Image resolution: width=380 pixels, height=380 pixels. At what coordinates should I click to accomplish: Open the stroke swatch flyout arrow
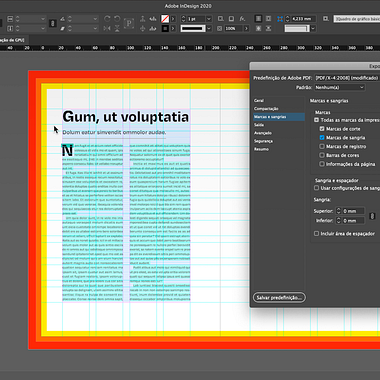[173, 29]
